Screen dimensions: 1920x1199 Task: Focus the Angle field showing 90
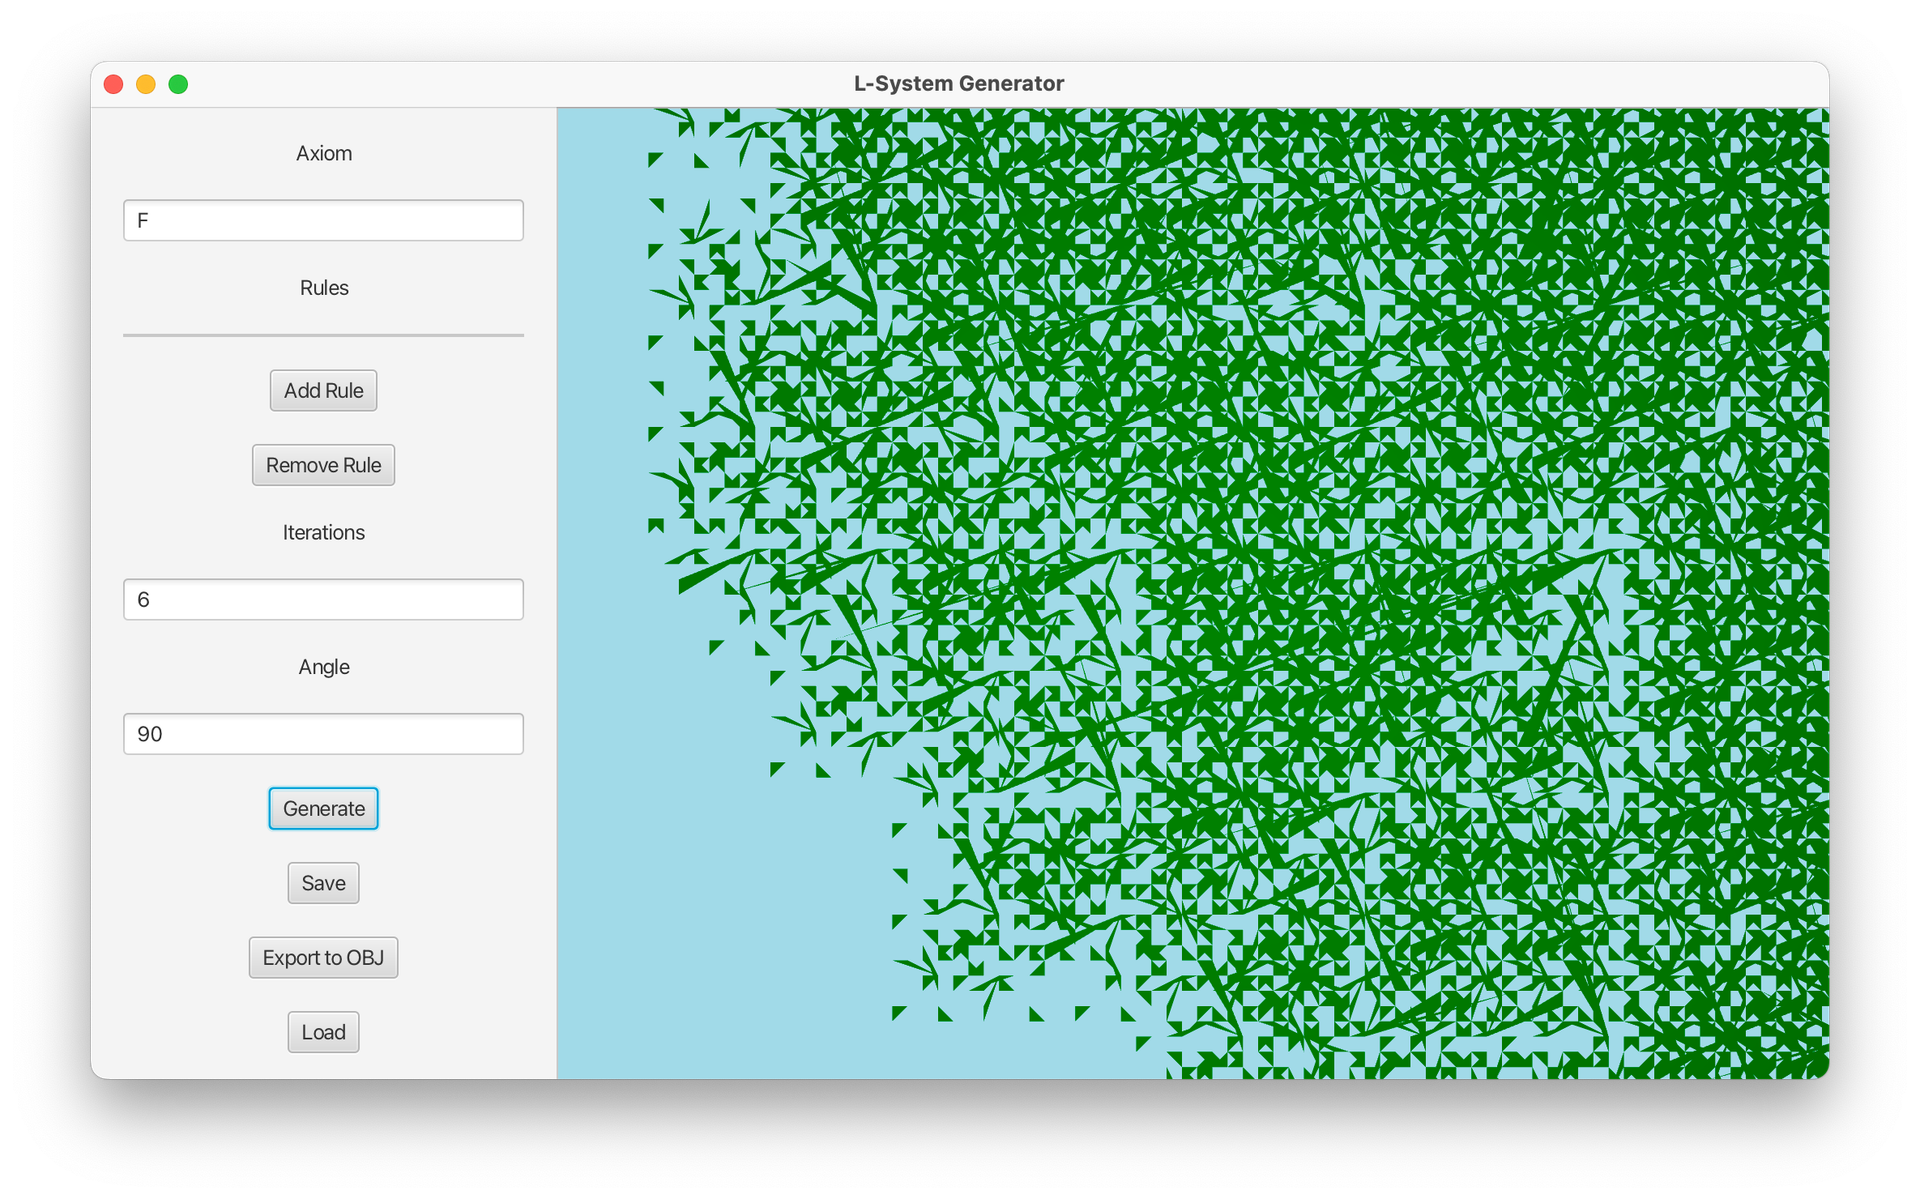[323, 734]
